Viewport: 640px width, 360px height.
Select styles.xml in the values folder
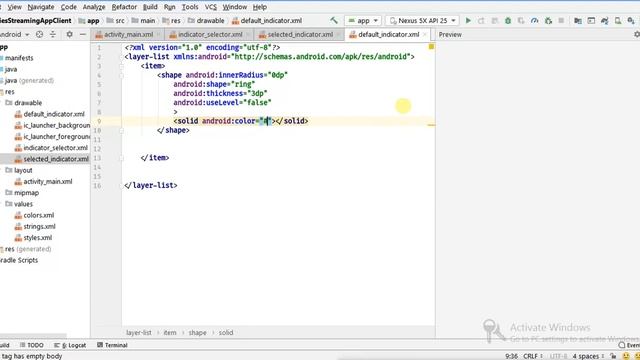[x=33, y=238]
